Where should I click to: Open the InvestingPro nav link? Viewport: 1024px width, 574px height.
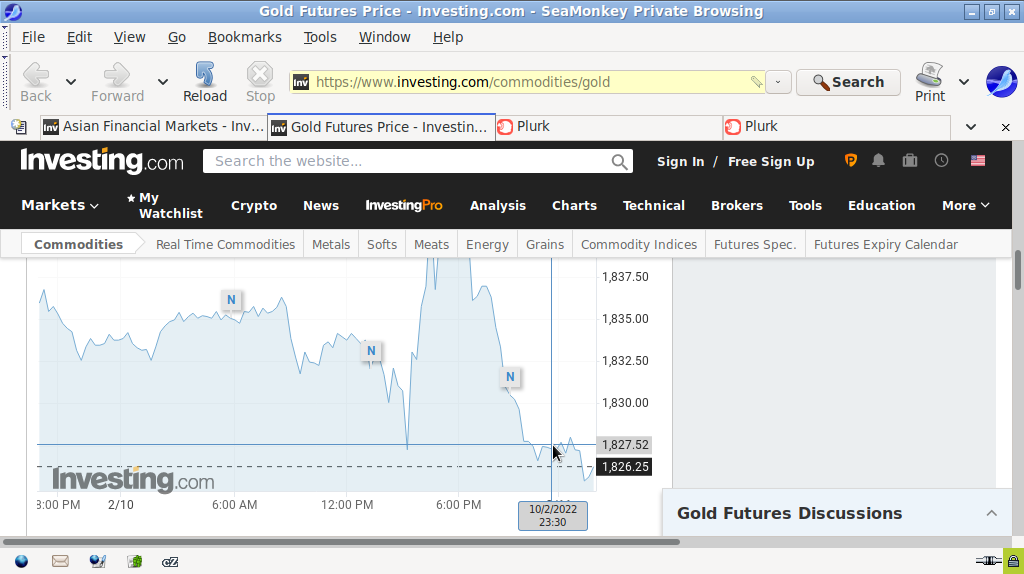pos(404,205)
